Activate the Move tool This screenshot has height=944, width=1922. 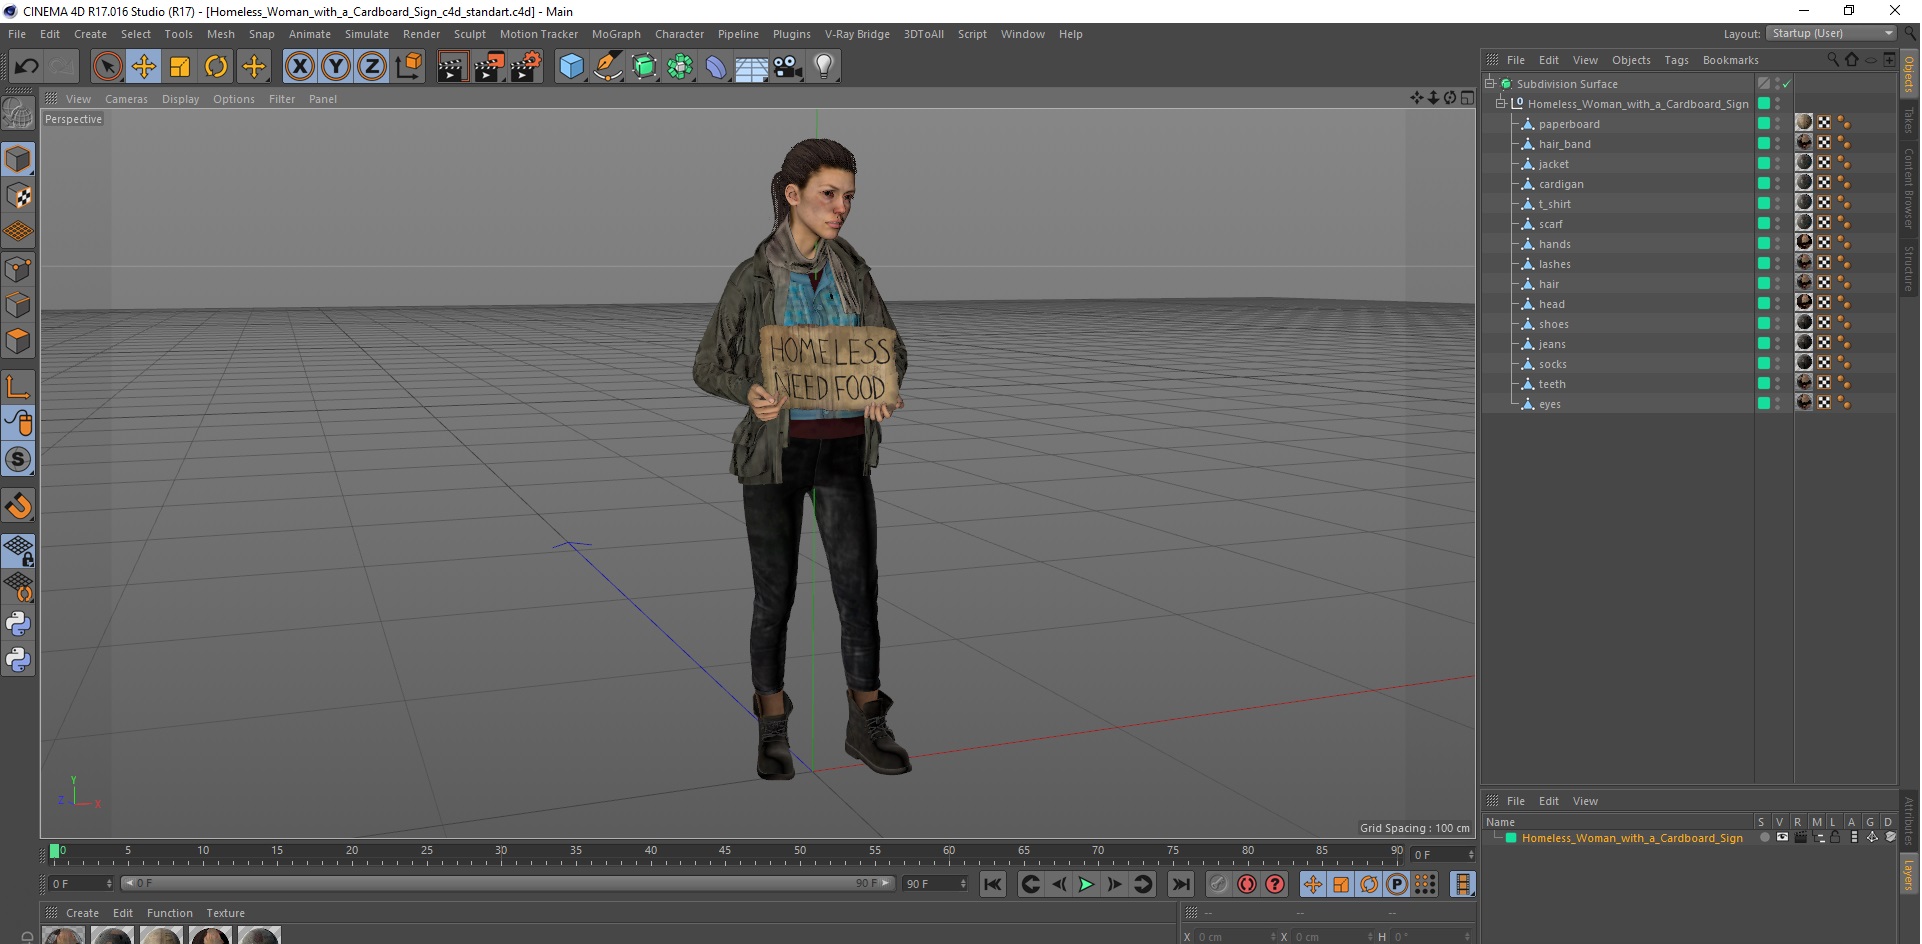pyautogui.click(x=144, y=67)
